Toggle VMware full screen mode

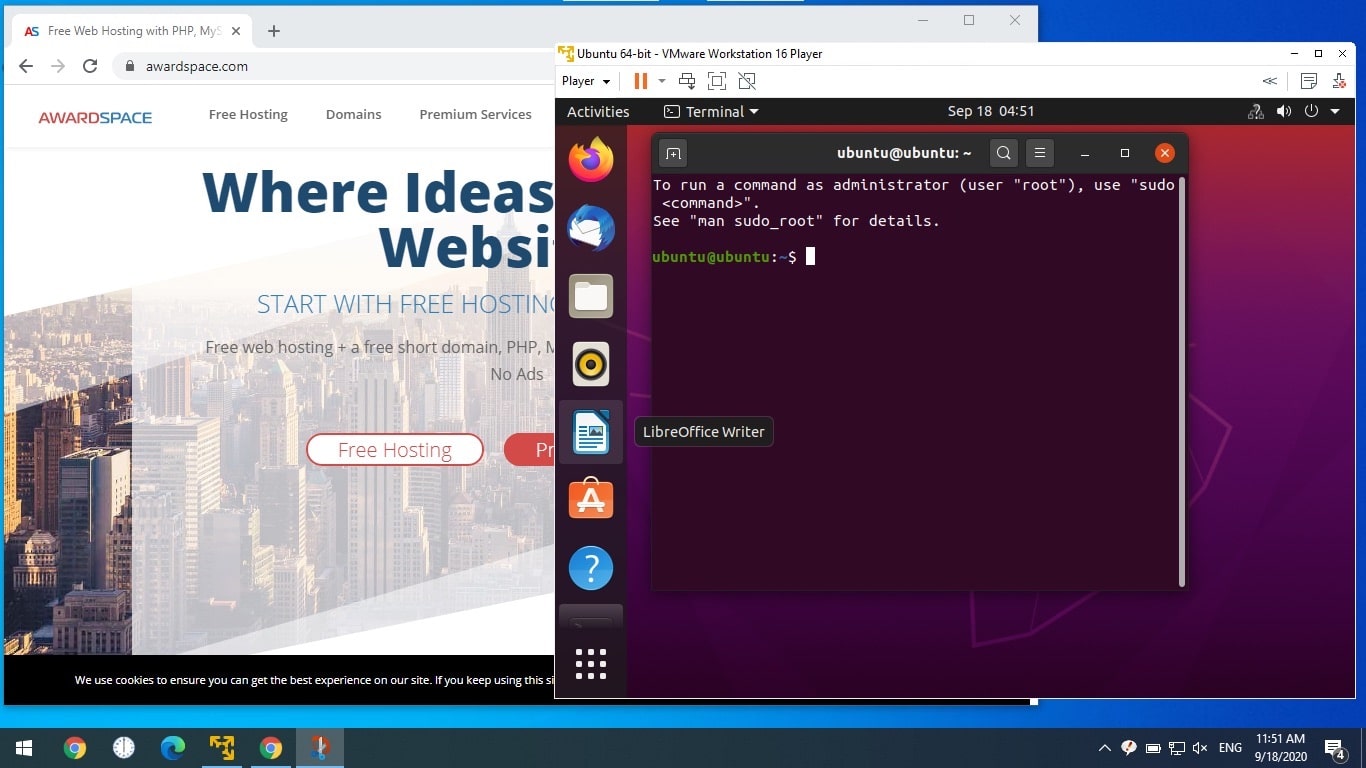tap(716, 81)
